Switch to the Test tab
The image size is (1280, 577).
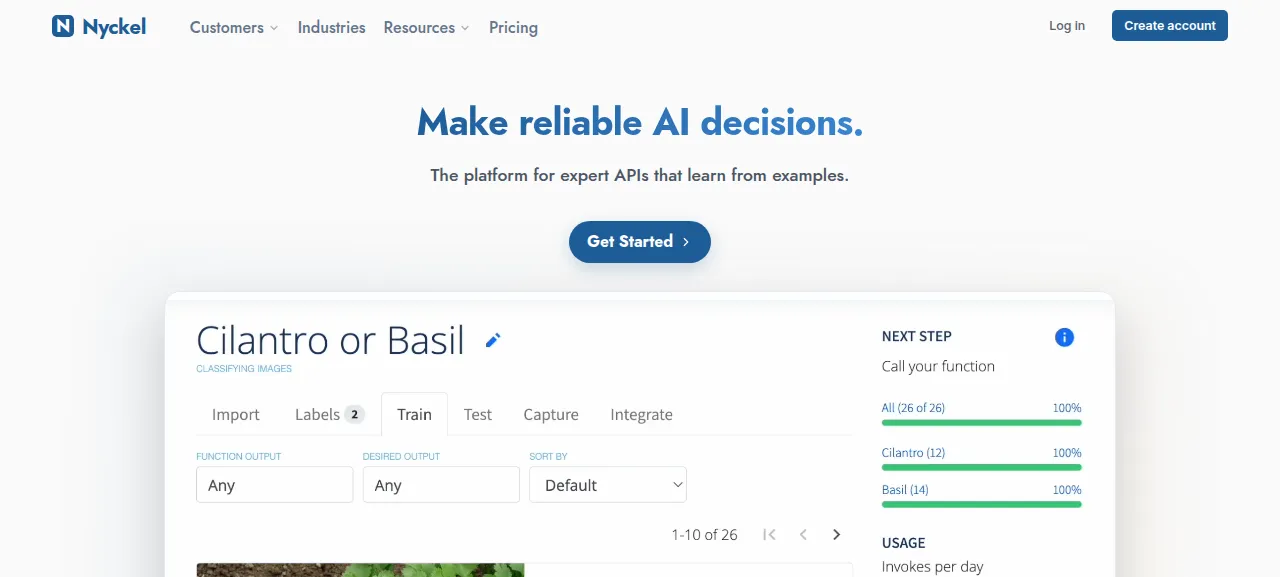coord(478,414)
